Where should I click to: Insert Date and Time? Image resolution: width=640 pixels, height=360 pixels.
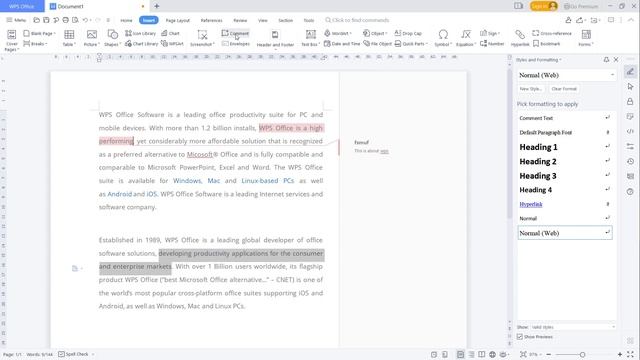(342, 44)
